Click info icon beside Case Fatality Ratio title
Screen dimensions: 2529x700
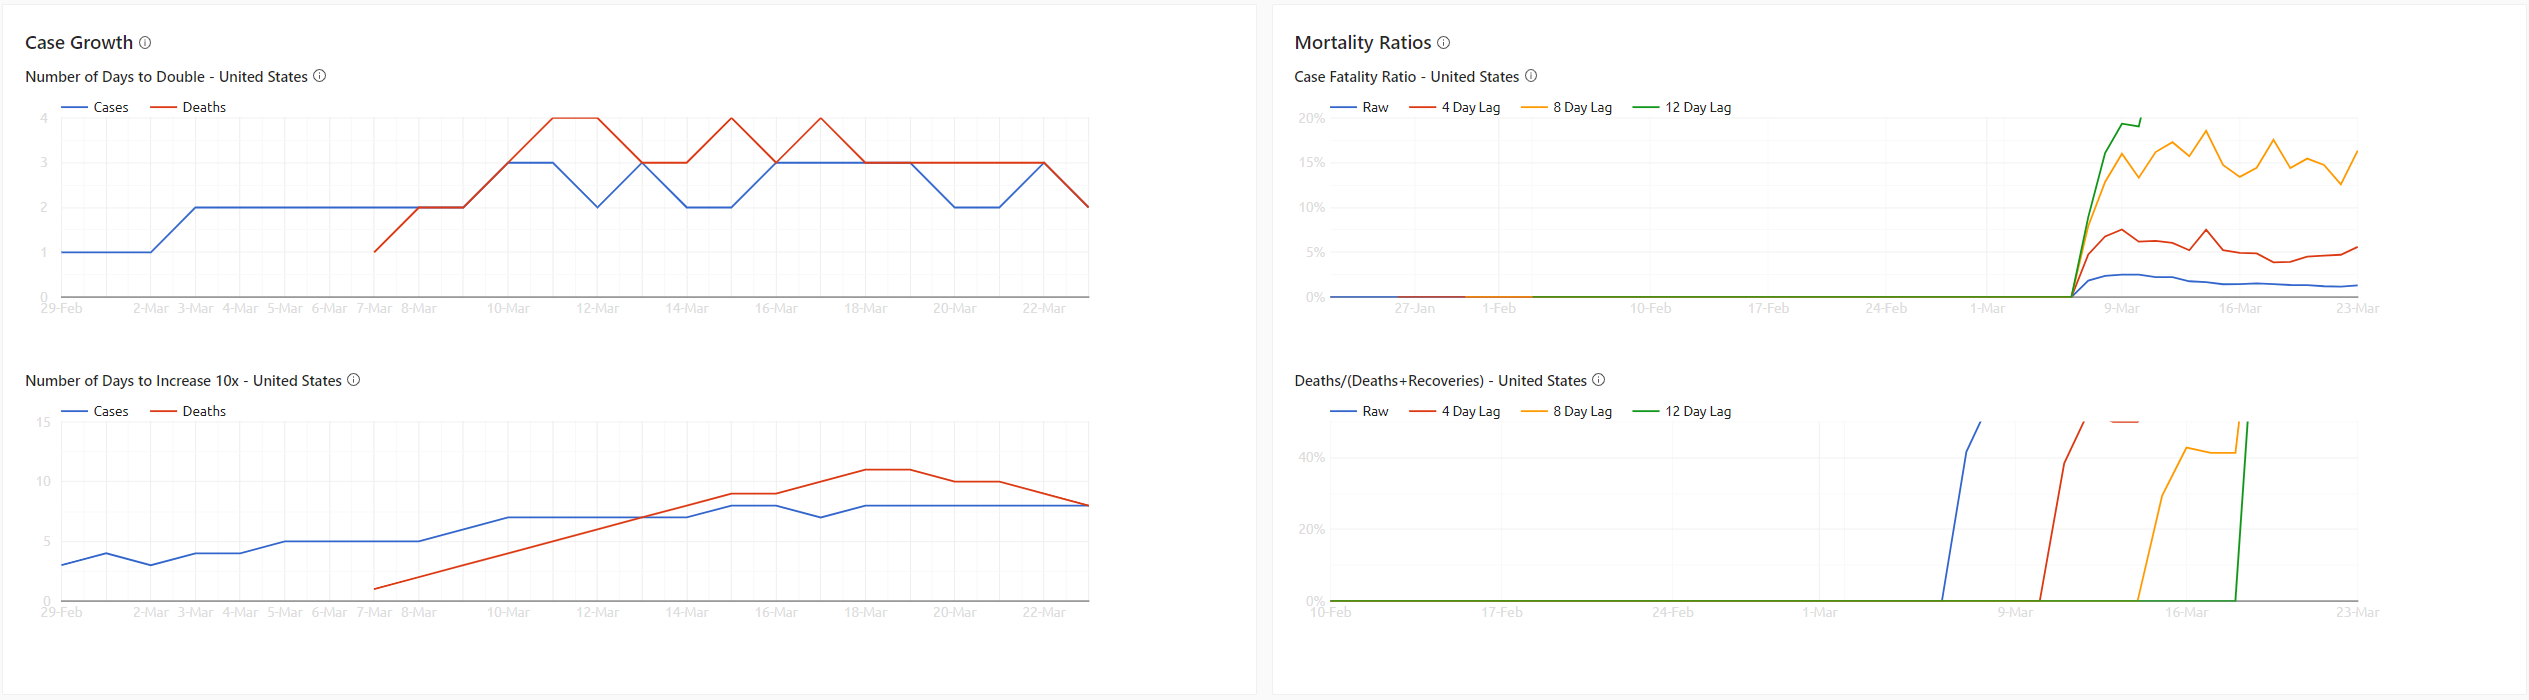[x=1531, y=76]
